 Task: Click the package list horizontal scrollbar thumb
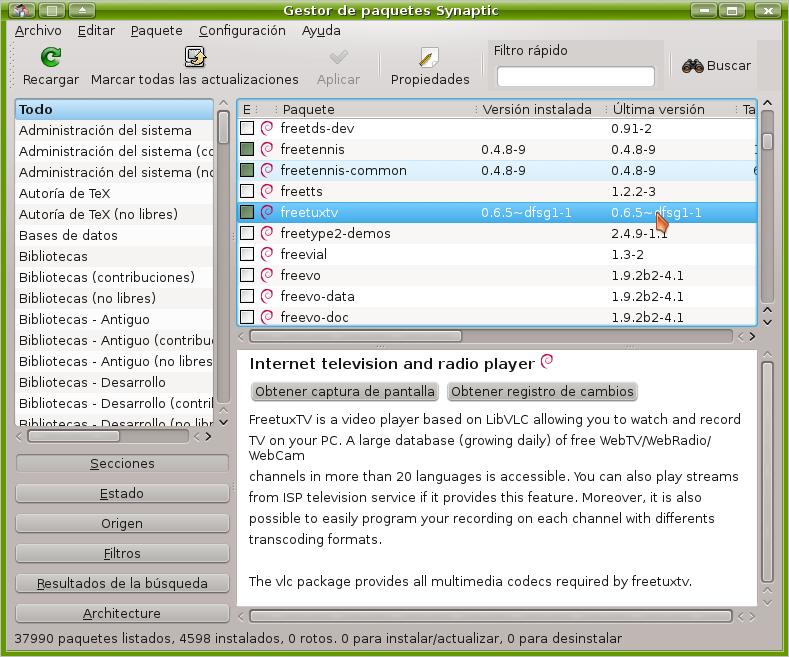click(x=355, y=336)
